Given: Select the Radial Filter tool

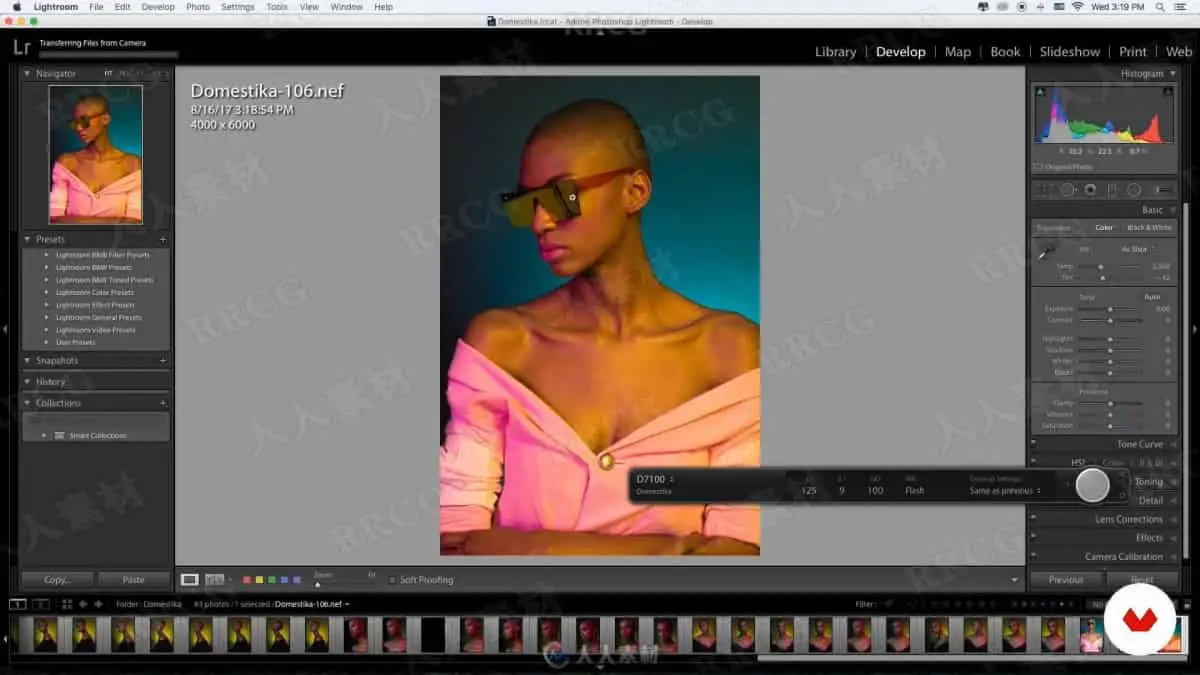Looking at the screenshot, I should (1134, 190).
